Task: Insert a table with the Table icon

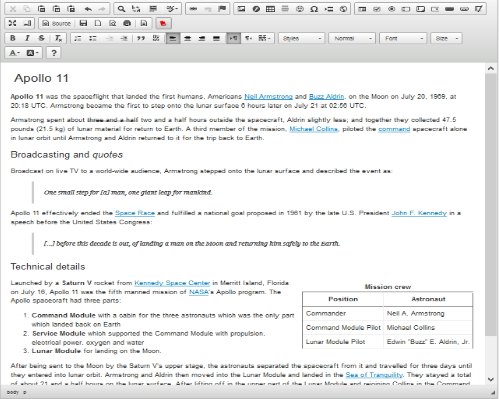Action: 270,9
